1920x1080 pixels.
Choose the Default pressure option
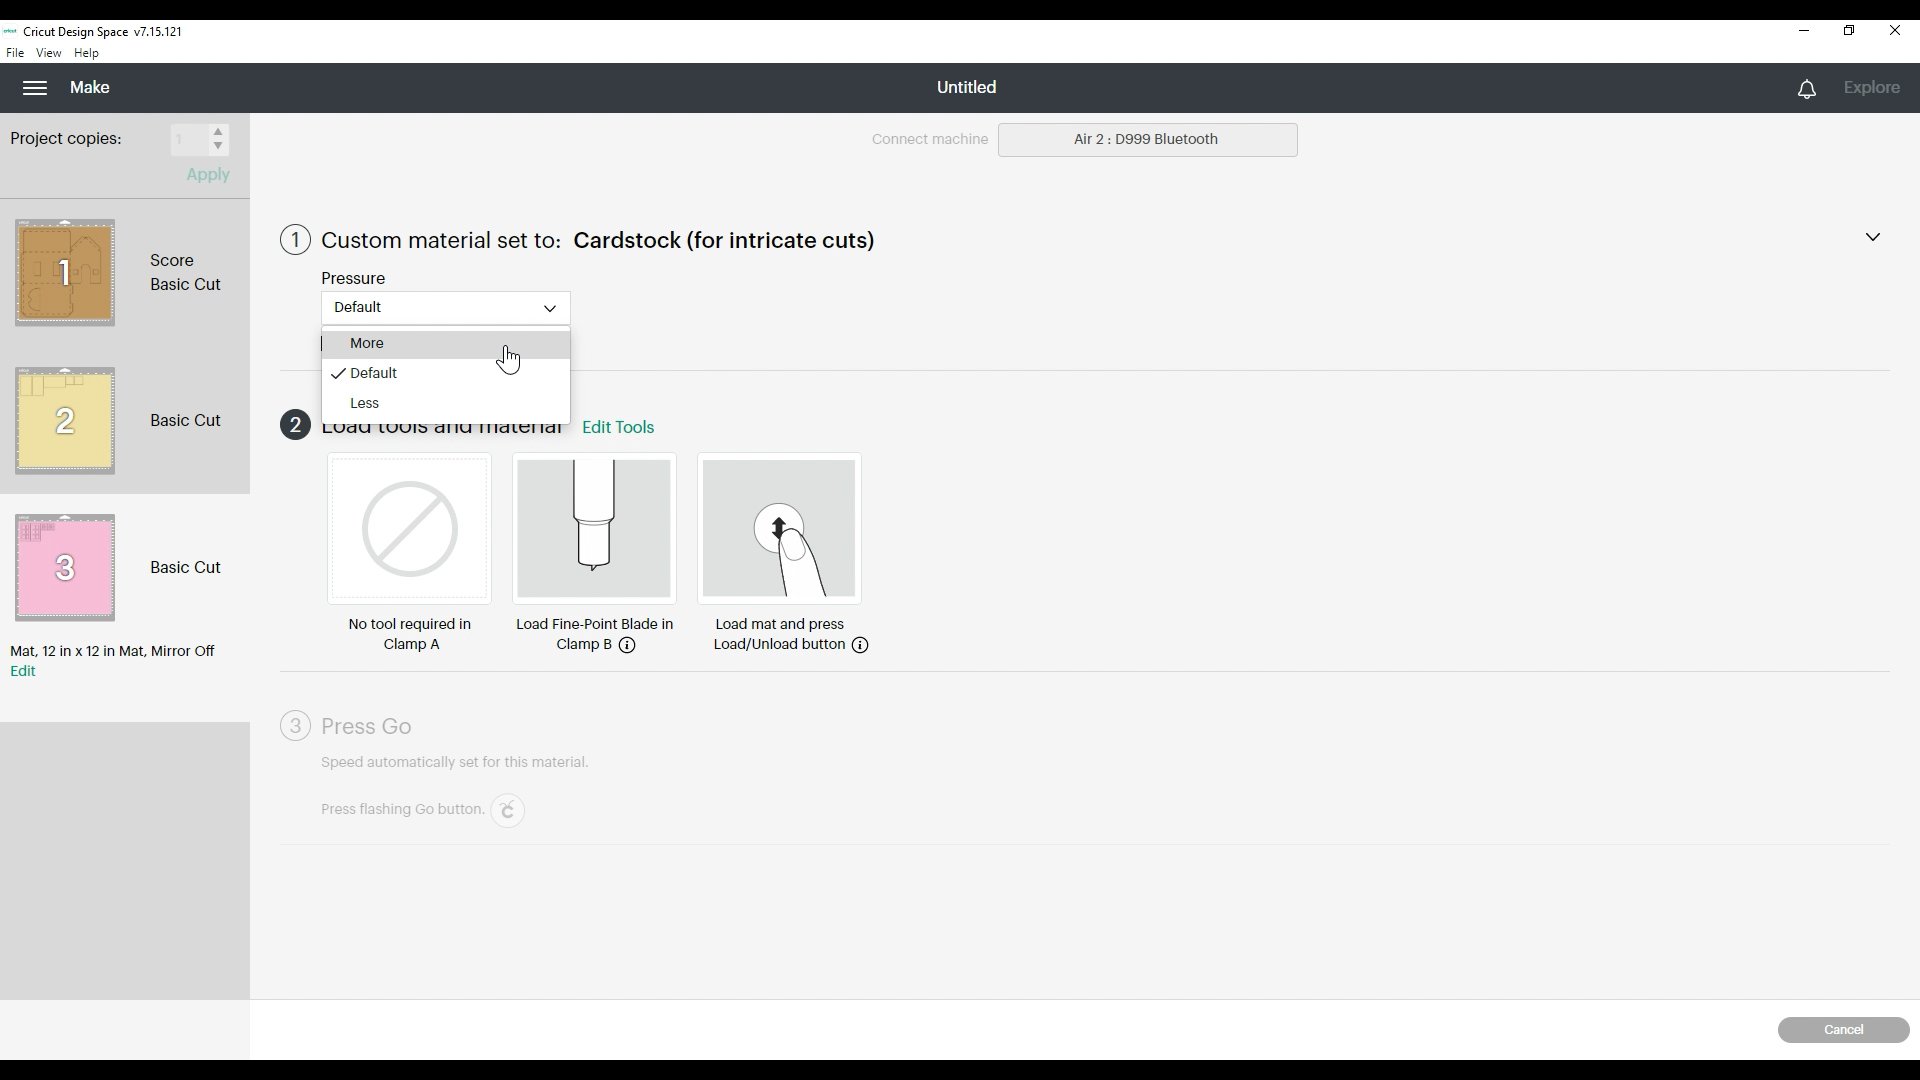[446, 373]
